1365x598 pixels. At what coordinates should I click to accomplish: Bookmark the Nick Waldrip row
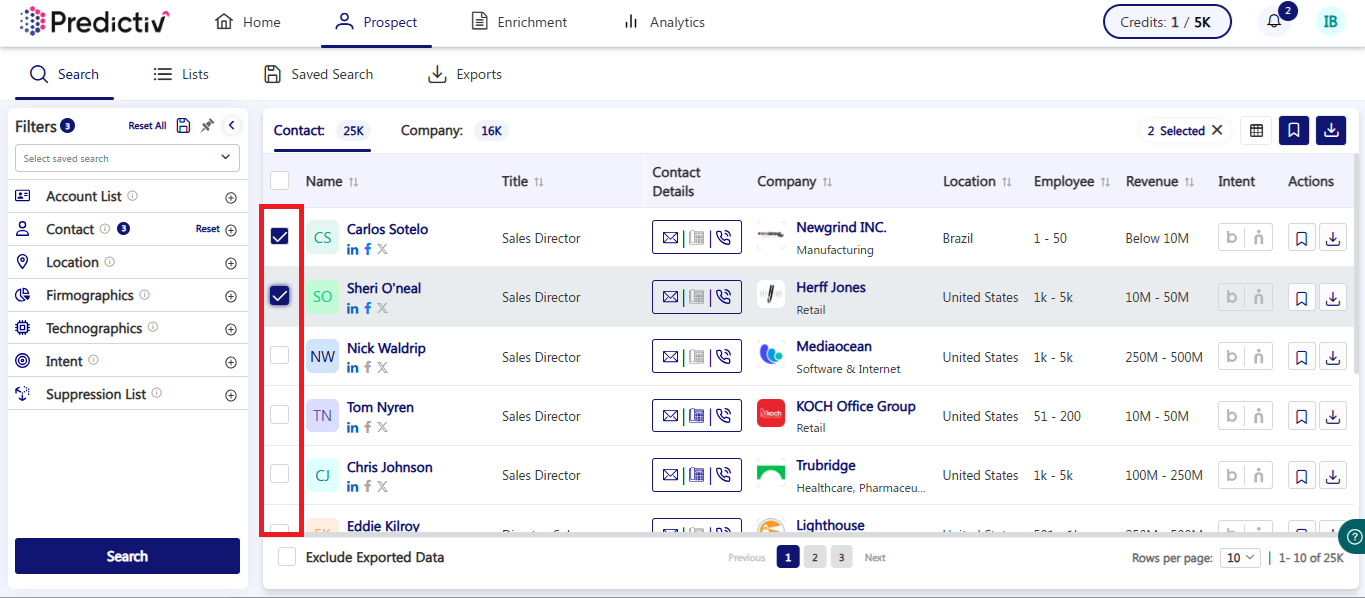[1302, 357]
